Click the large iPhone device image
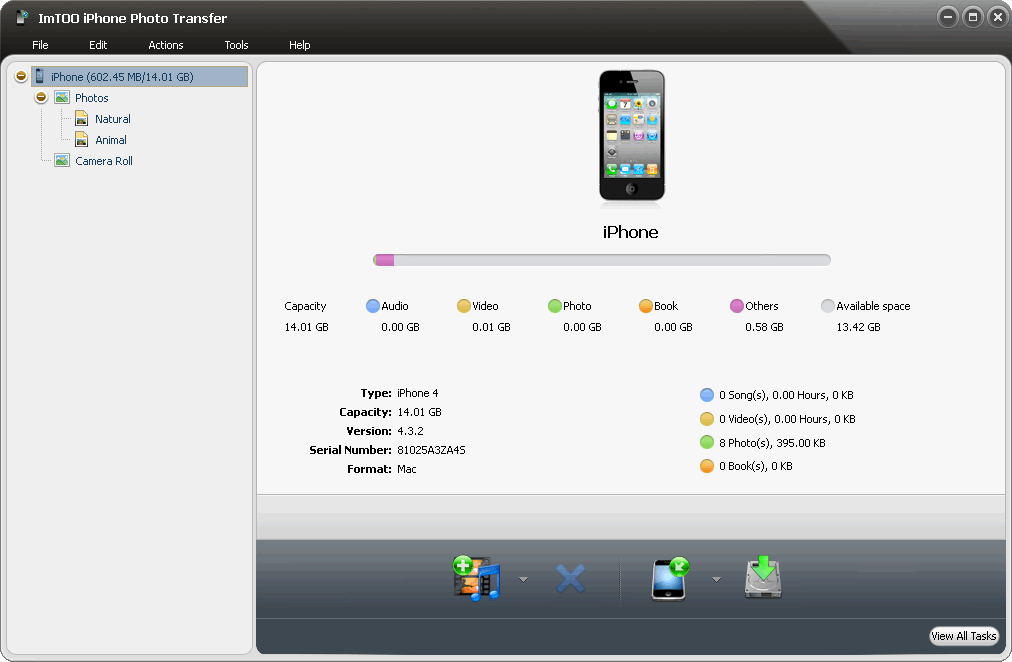 [632, 136]
